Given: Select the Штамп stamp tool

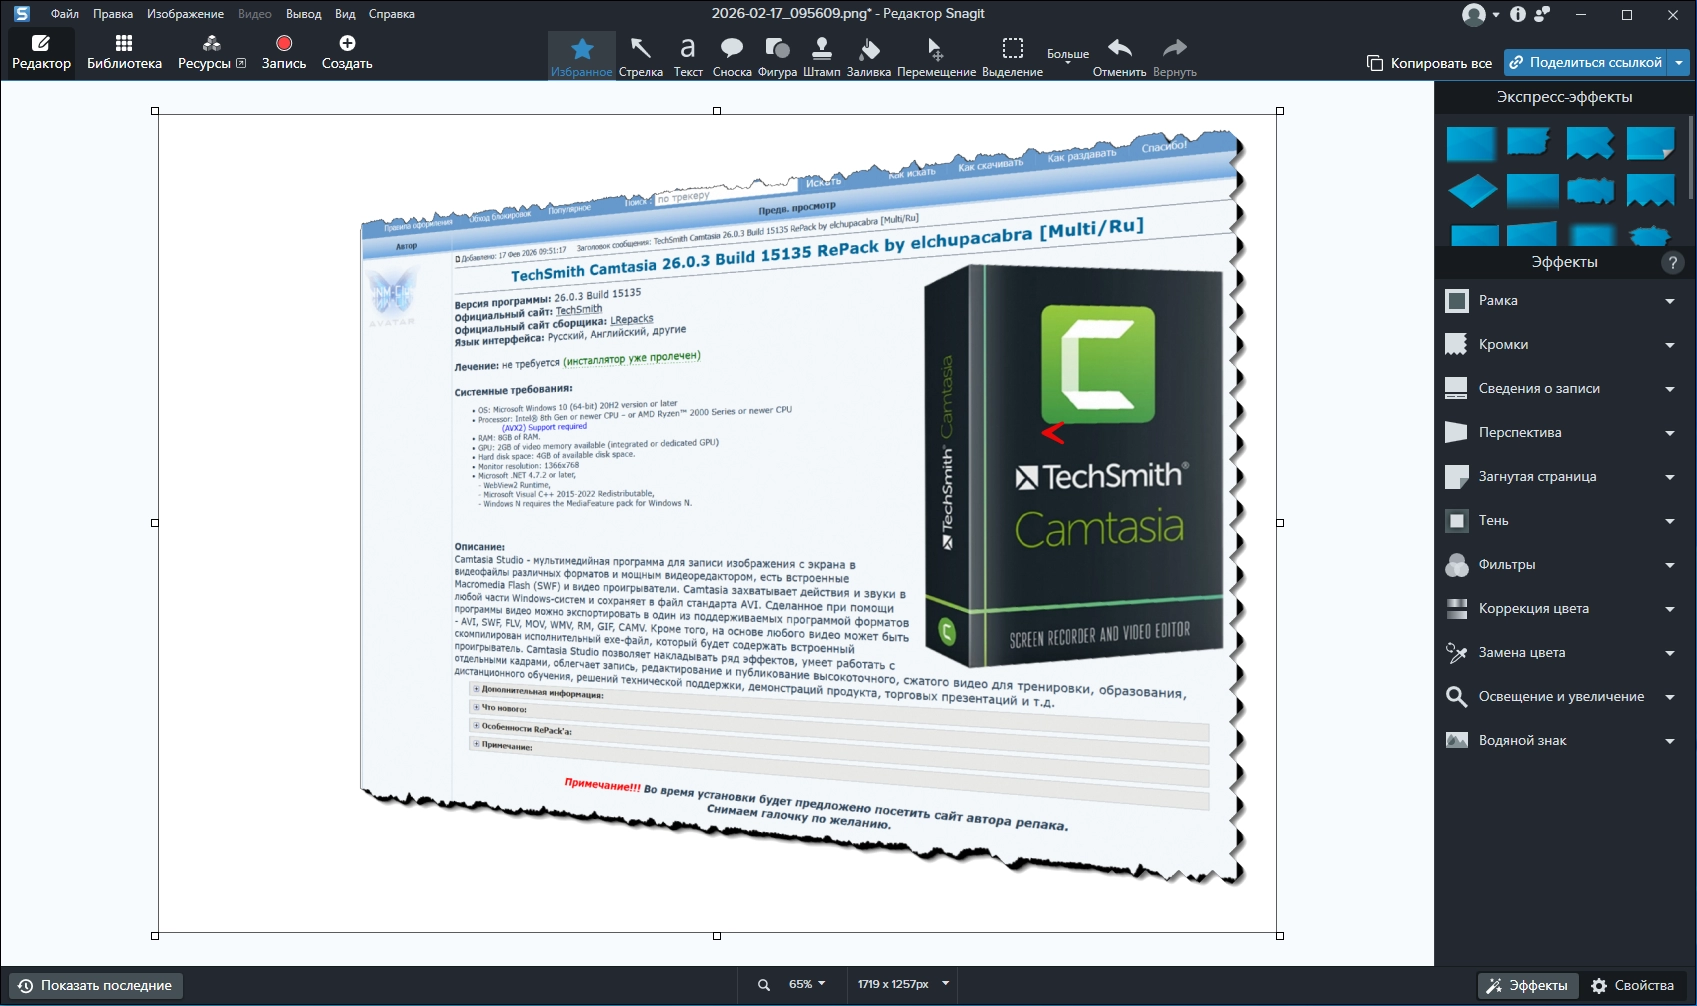Looking at the screenshot, I should pyautogui.click(x=822, y=56).
